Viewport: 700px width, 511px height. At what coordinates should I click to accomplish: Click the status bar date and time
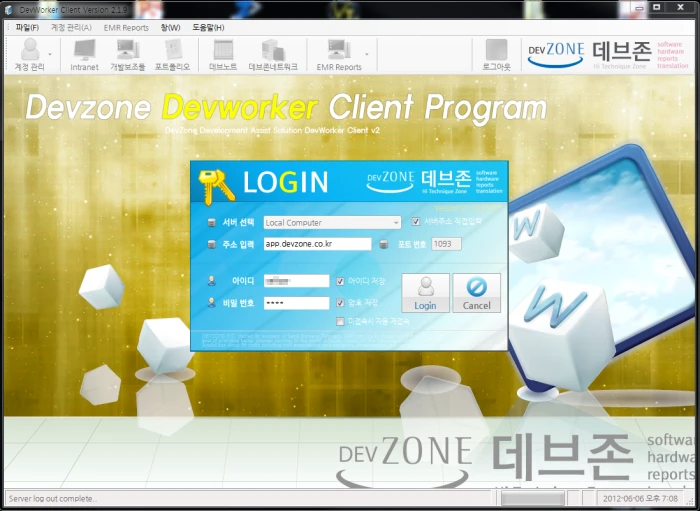click(640, 499)
